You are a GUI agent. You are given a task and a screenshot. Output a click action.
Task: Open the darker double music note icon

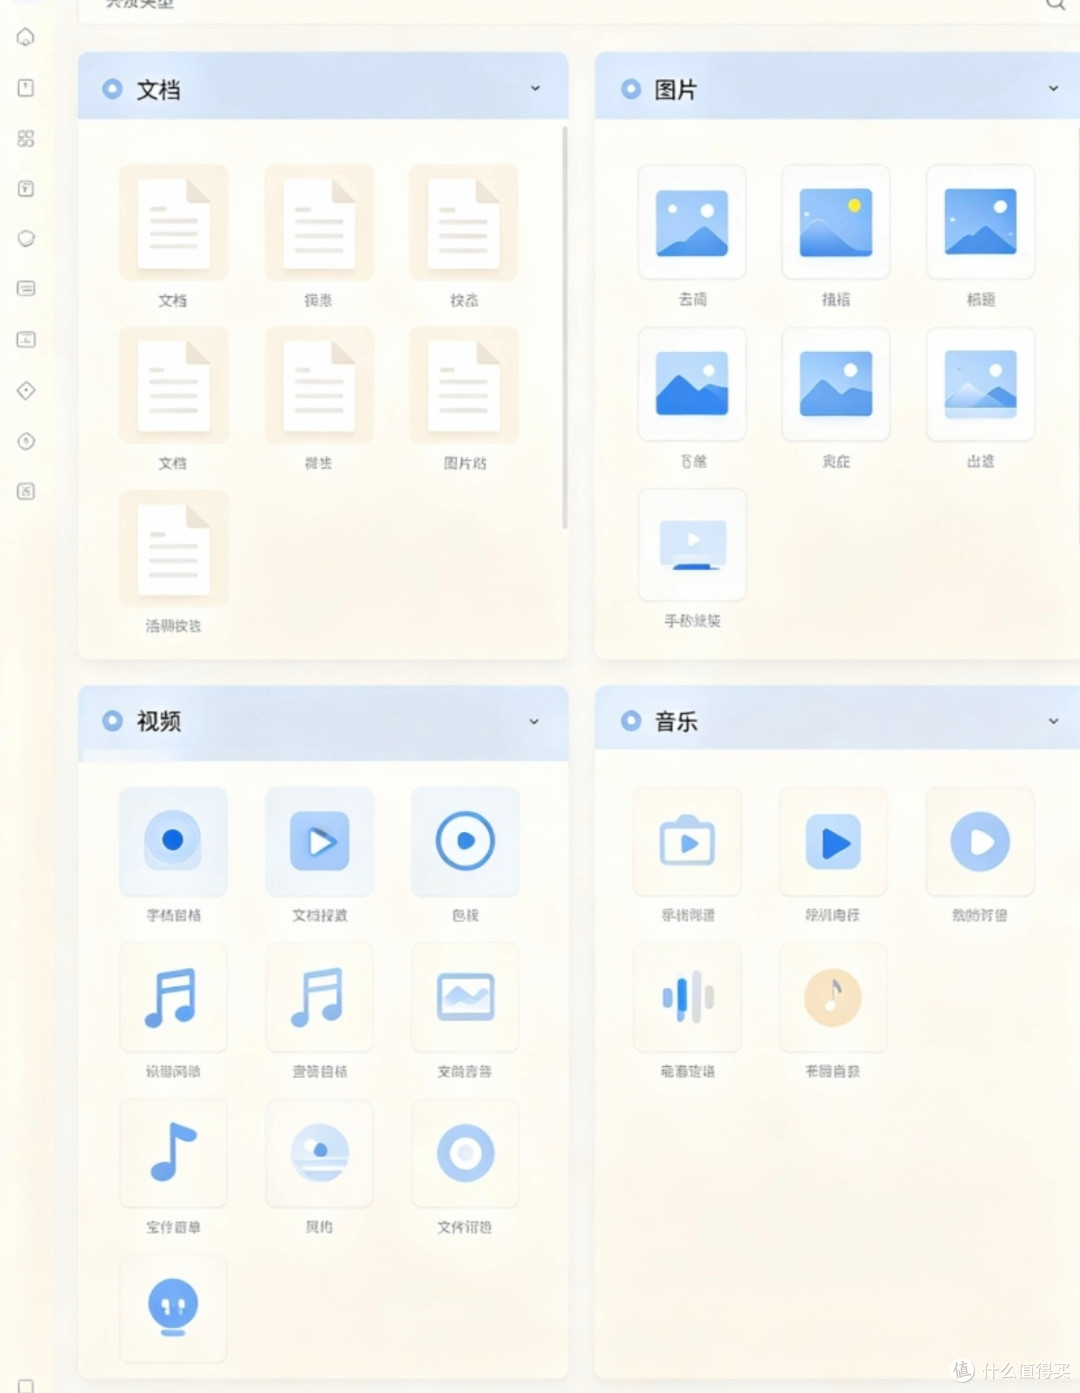tap(173, 997)
